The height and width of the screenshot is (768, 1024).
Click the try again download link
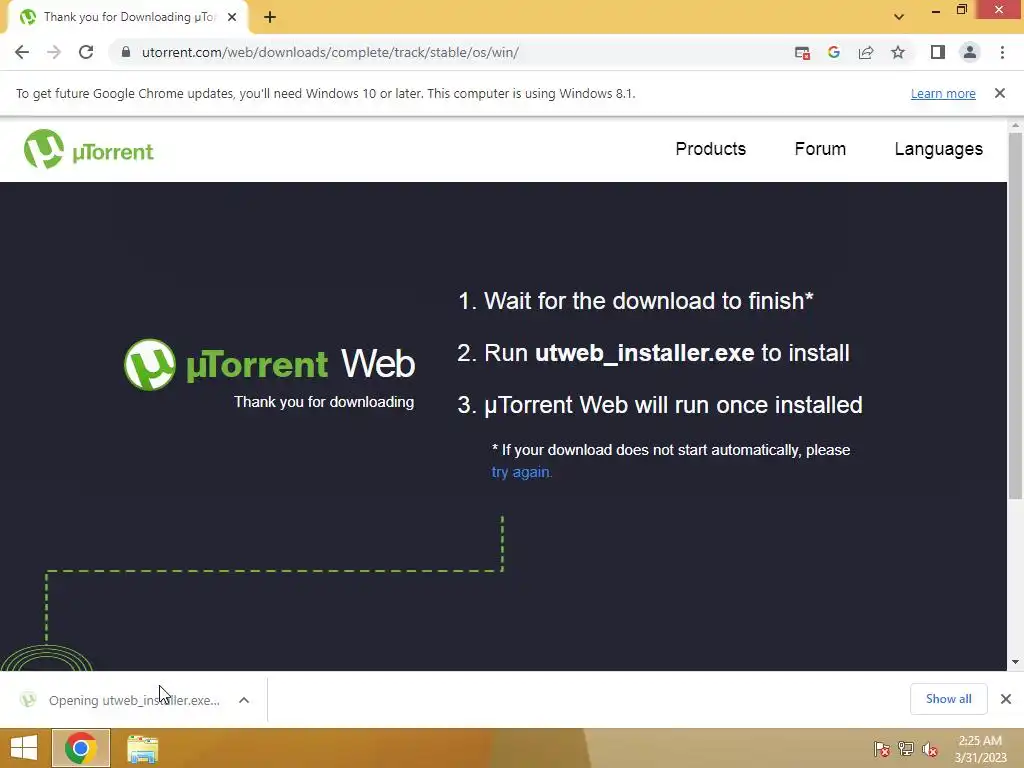[521, 472]
